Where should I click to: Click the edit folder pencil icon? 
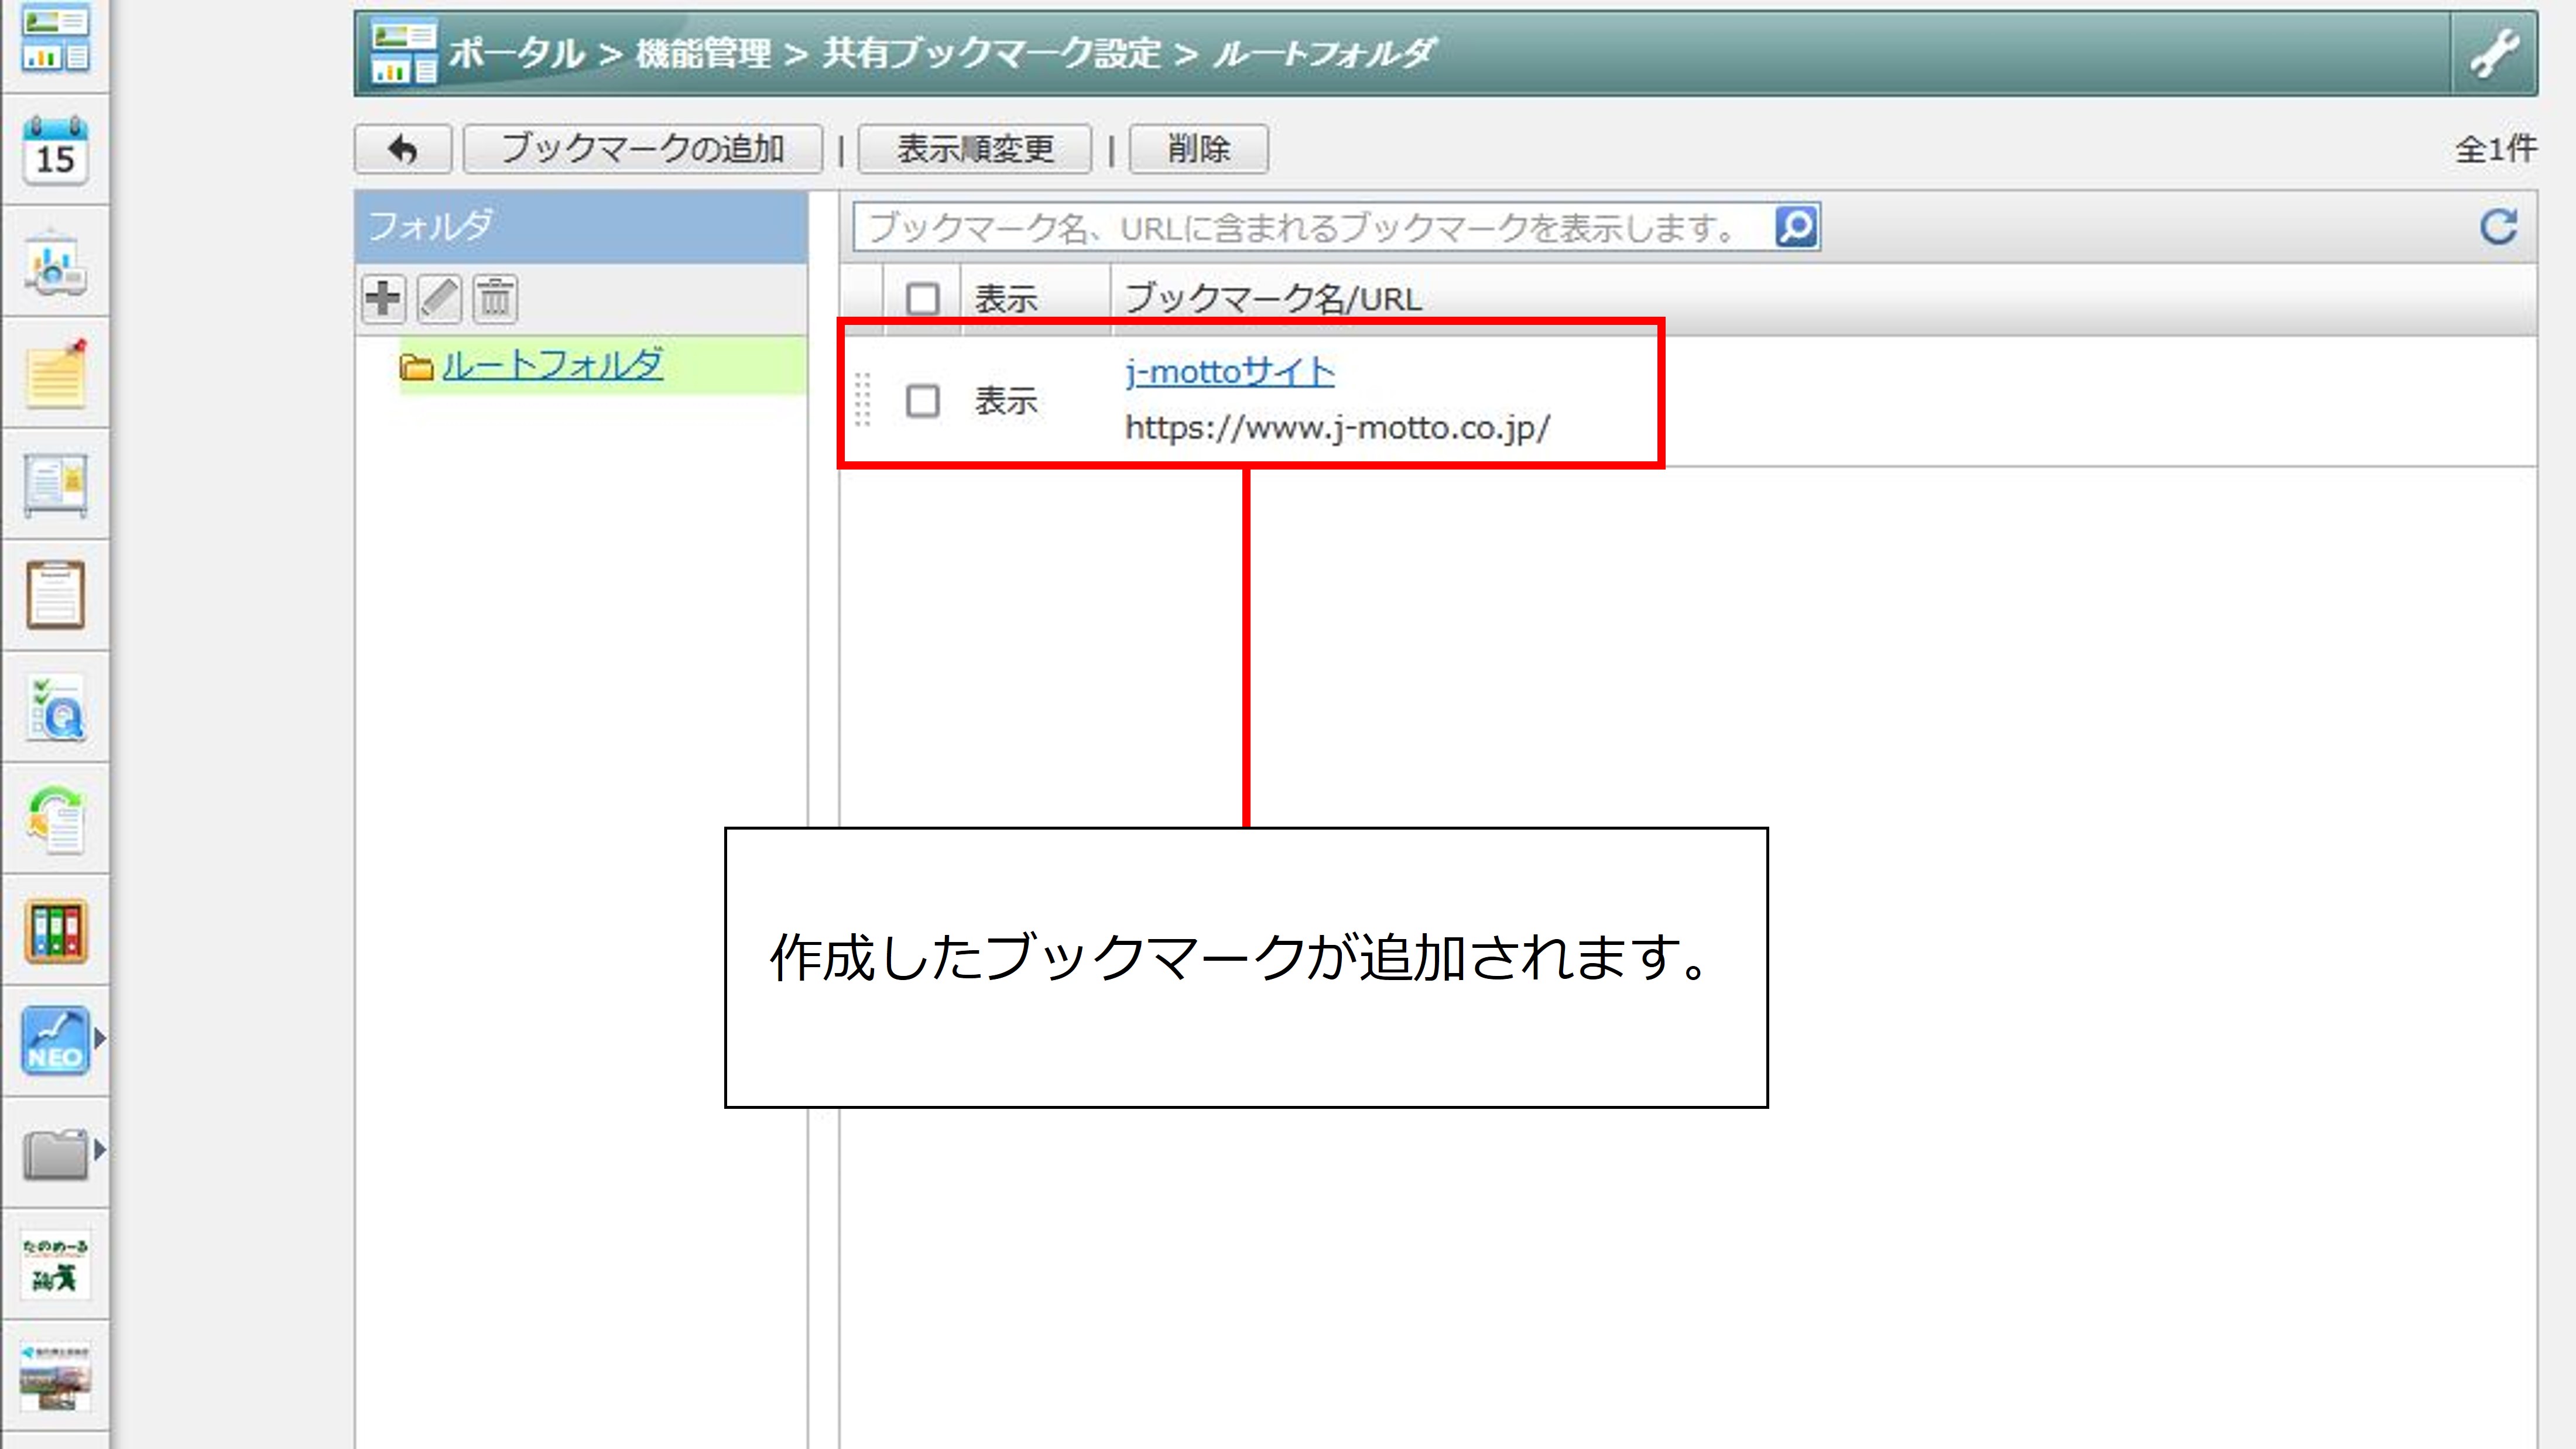pos(439,298)
